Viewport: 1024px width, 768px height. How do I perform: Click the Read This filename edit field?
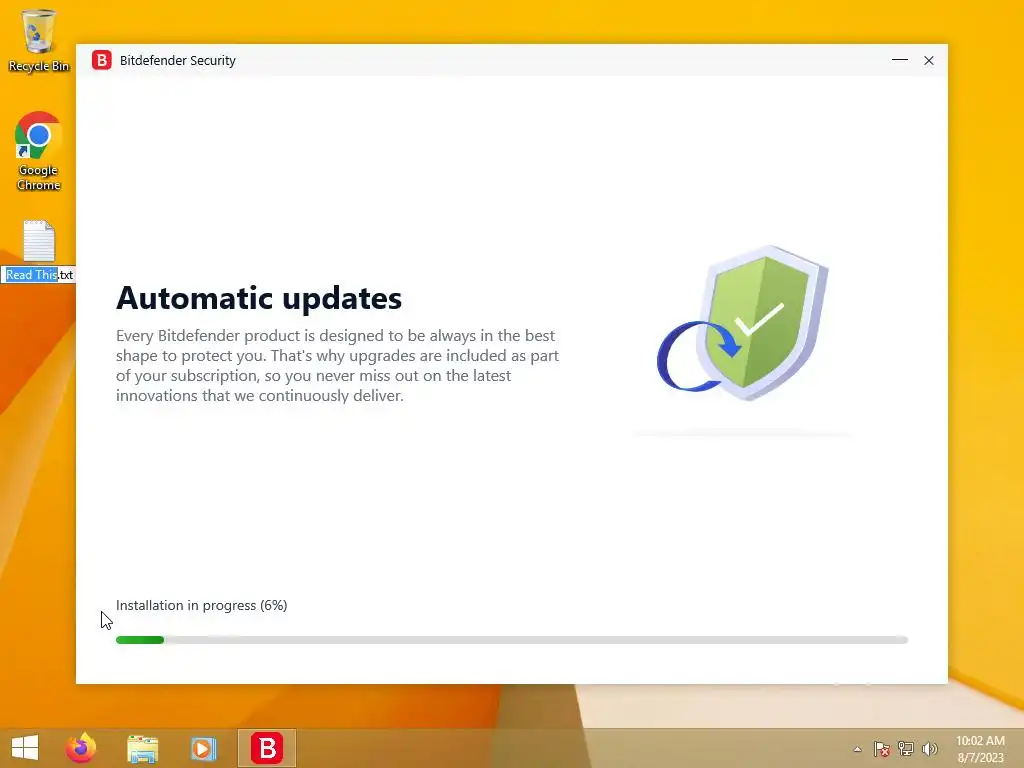click(39, 275)
